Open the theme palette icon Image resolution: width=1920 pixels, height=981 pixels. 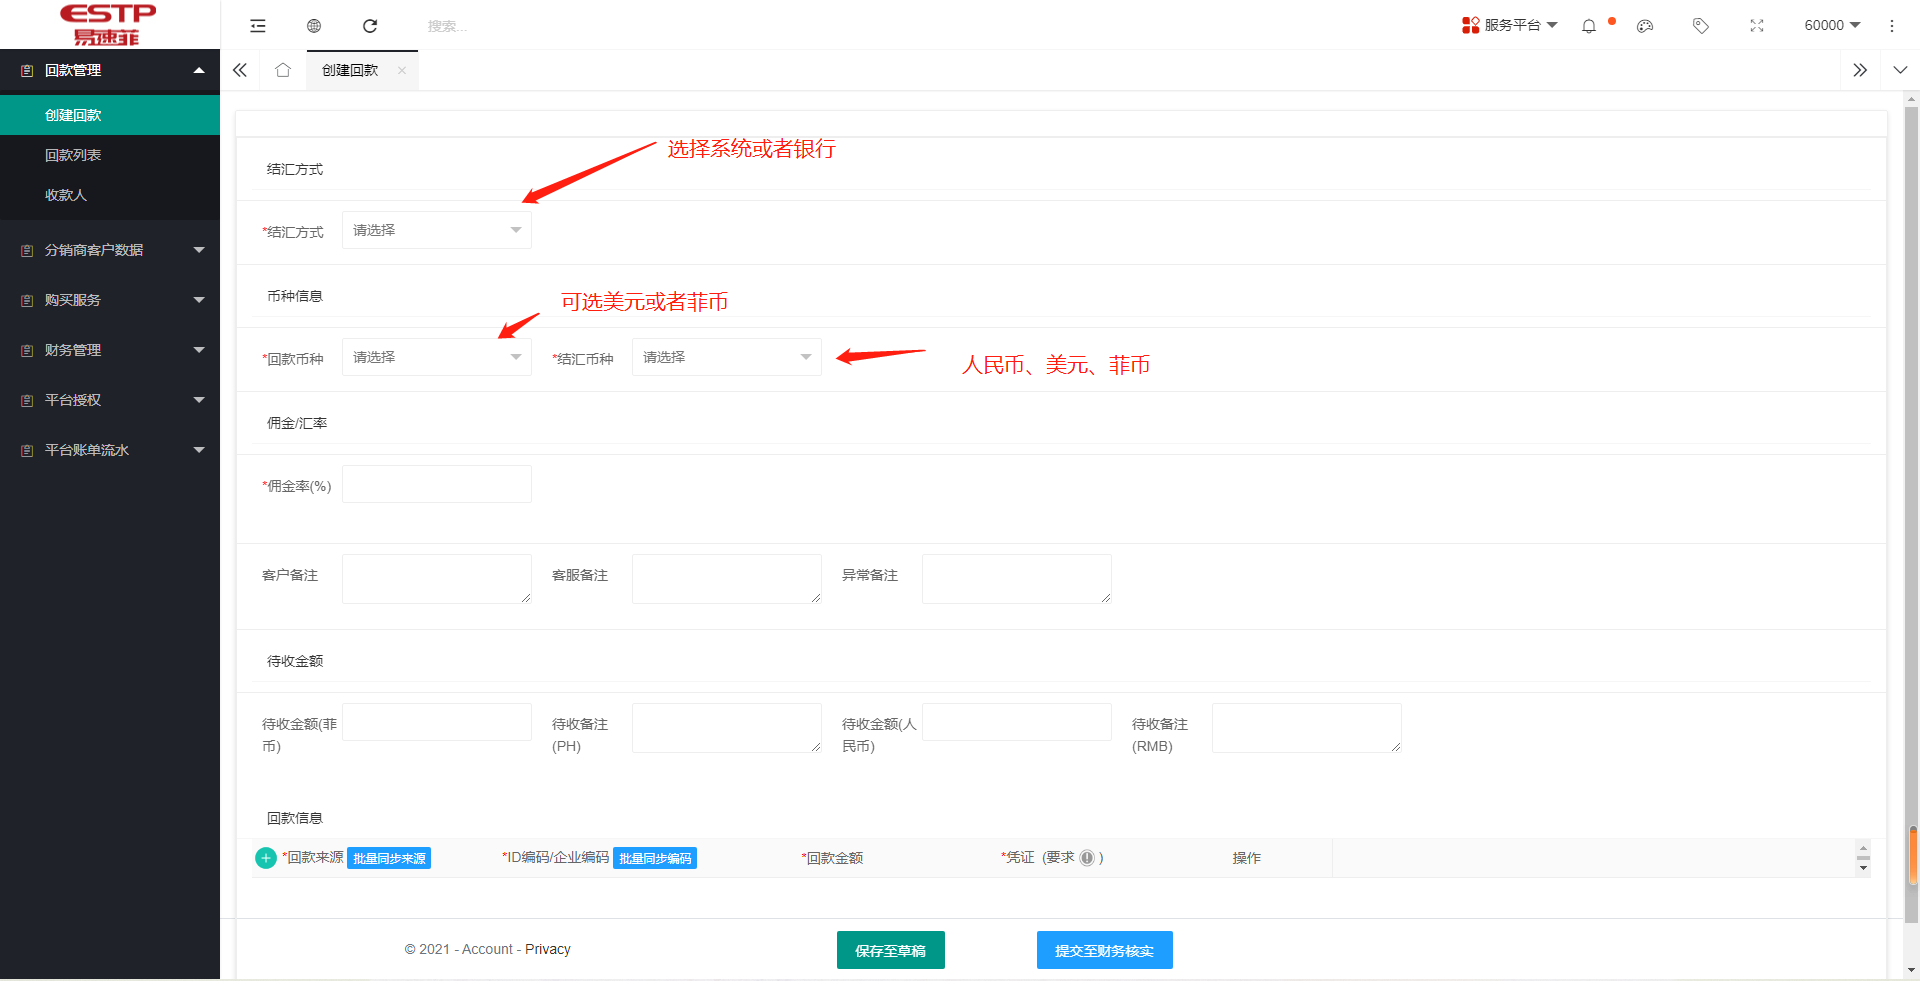[1644, 26]
